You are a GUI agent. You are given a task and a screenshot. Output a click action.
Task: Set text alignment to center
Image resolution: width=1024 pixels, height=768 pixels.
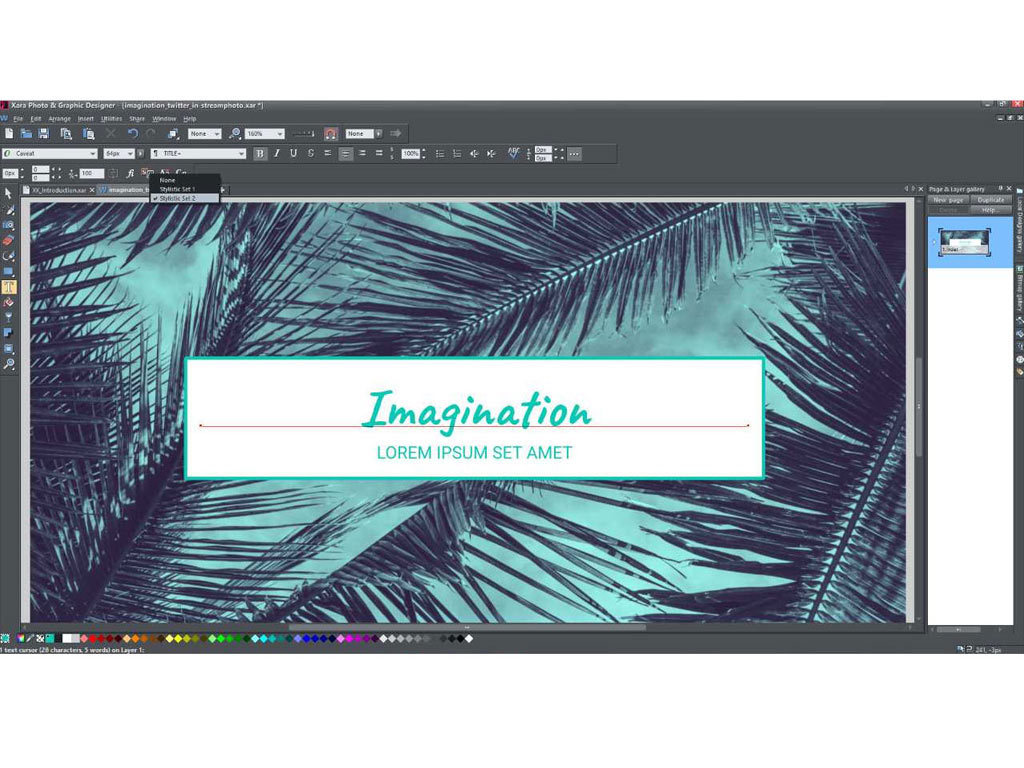coord(345,154)
